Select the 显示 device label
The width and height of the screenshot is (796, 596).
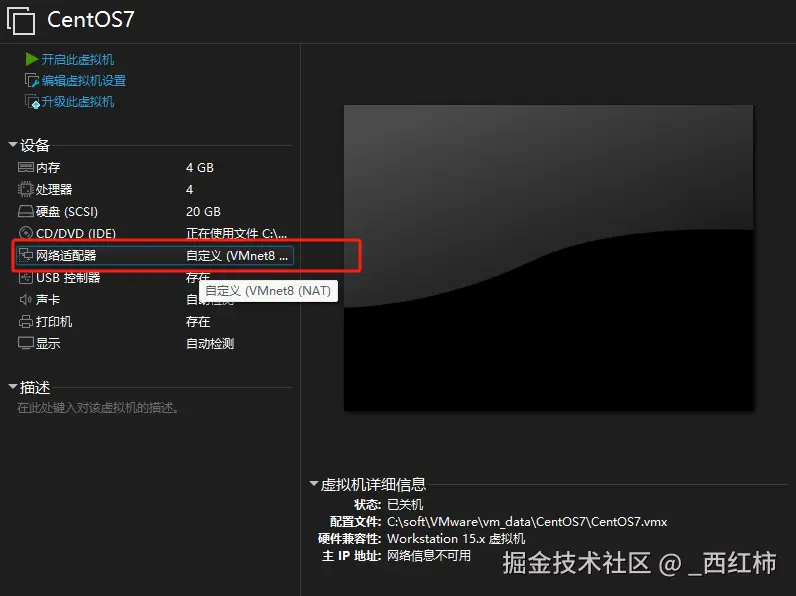tap(48, 344)
